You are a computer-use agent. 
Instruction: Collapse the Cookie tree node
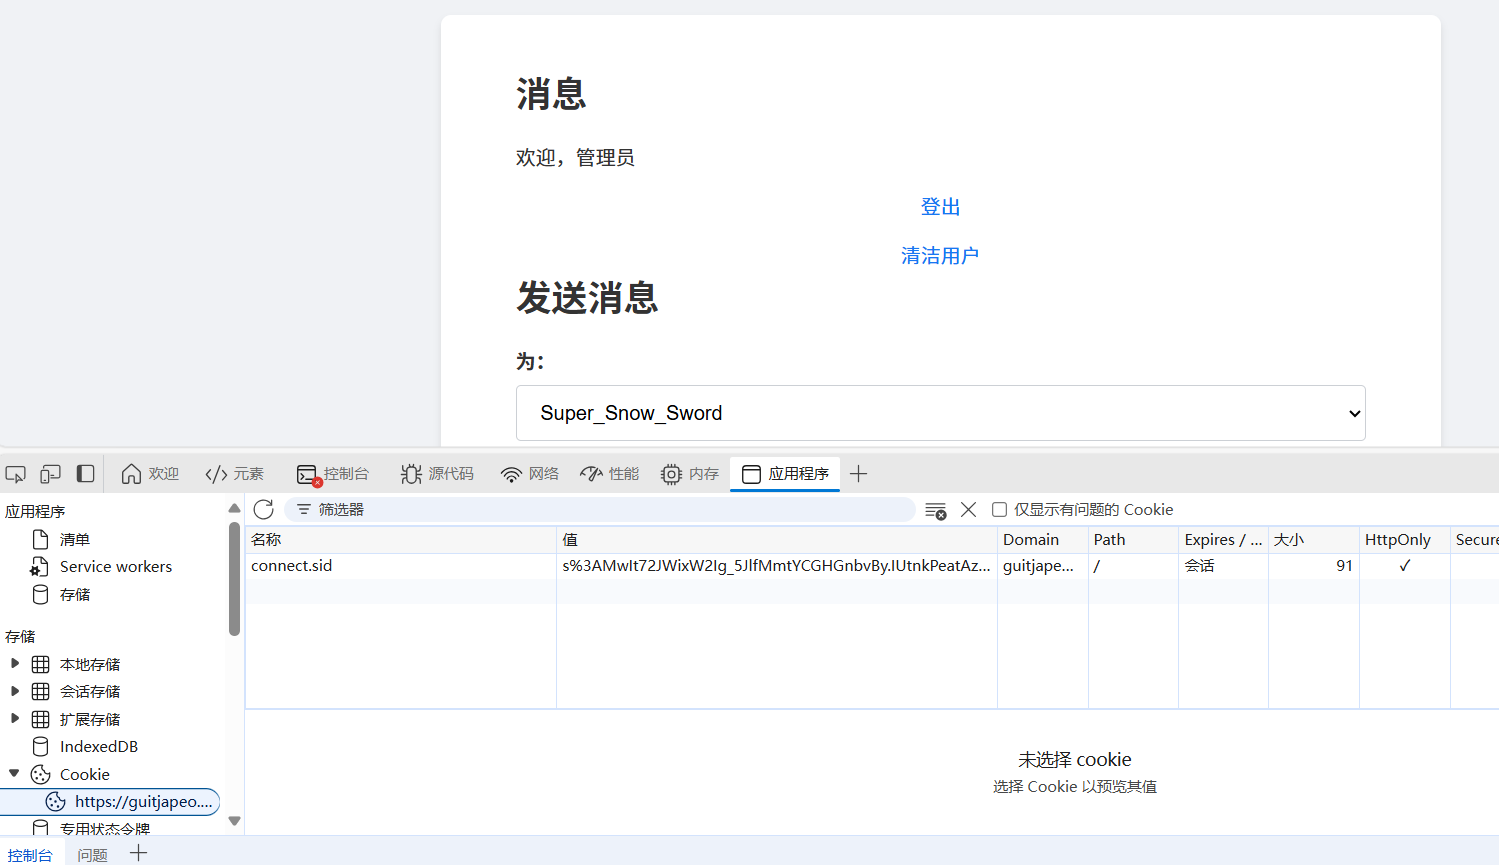pos(15,774)
